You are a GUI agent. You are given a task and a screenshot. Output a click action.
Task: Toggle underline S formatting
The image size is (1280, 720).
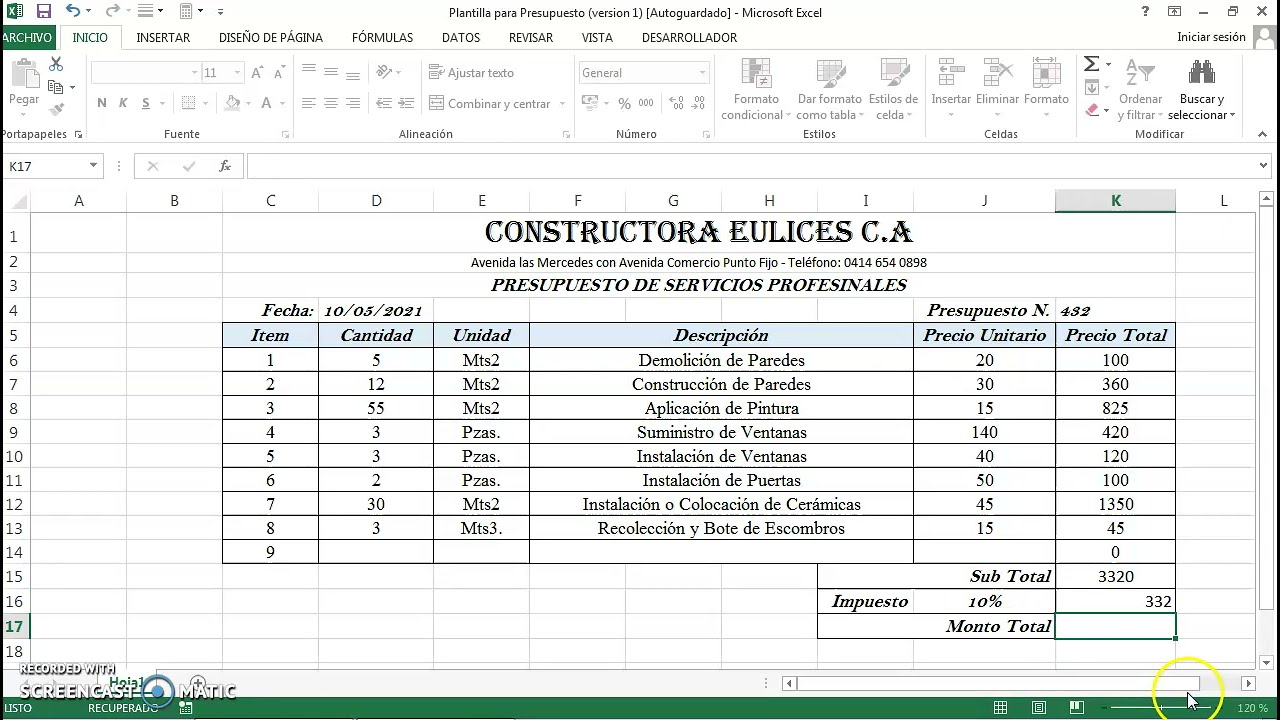pyautogui.click(x=146, y=103)
